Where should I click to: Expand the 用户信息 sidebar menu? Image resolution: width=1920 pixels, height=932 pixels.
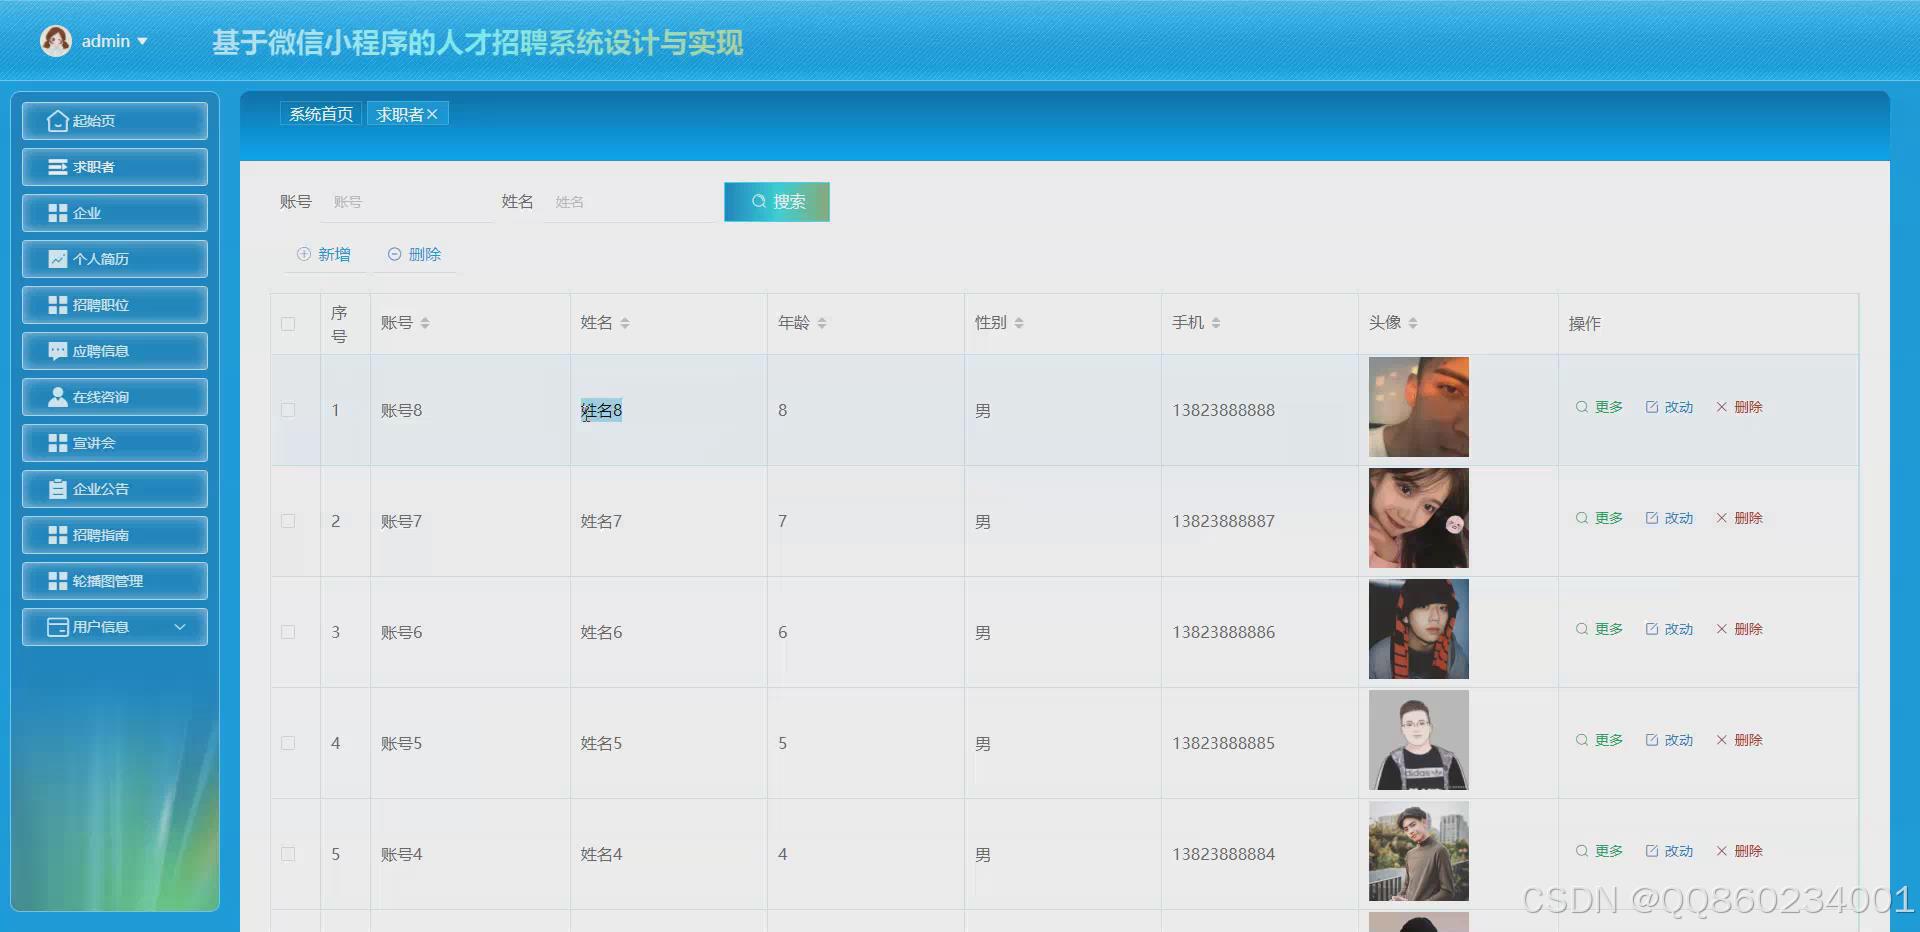click(114, 627)
